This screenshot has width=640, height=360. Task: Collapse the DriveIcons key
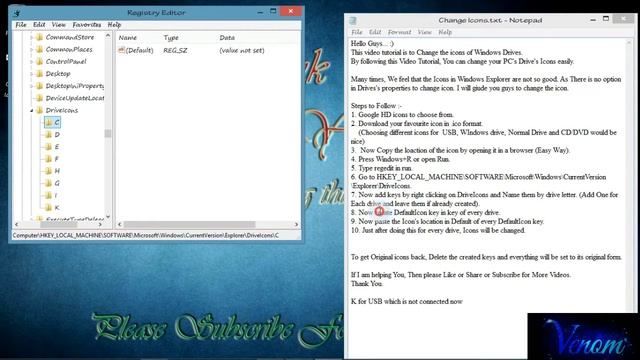[31, 111]
